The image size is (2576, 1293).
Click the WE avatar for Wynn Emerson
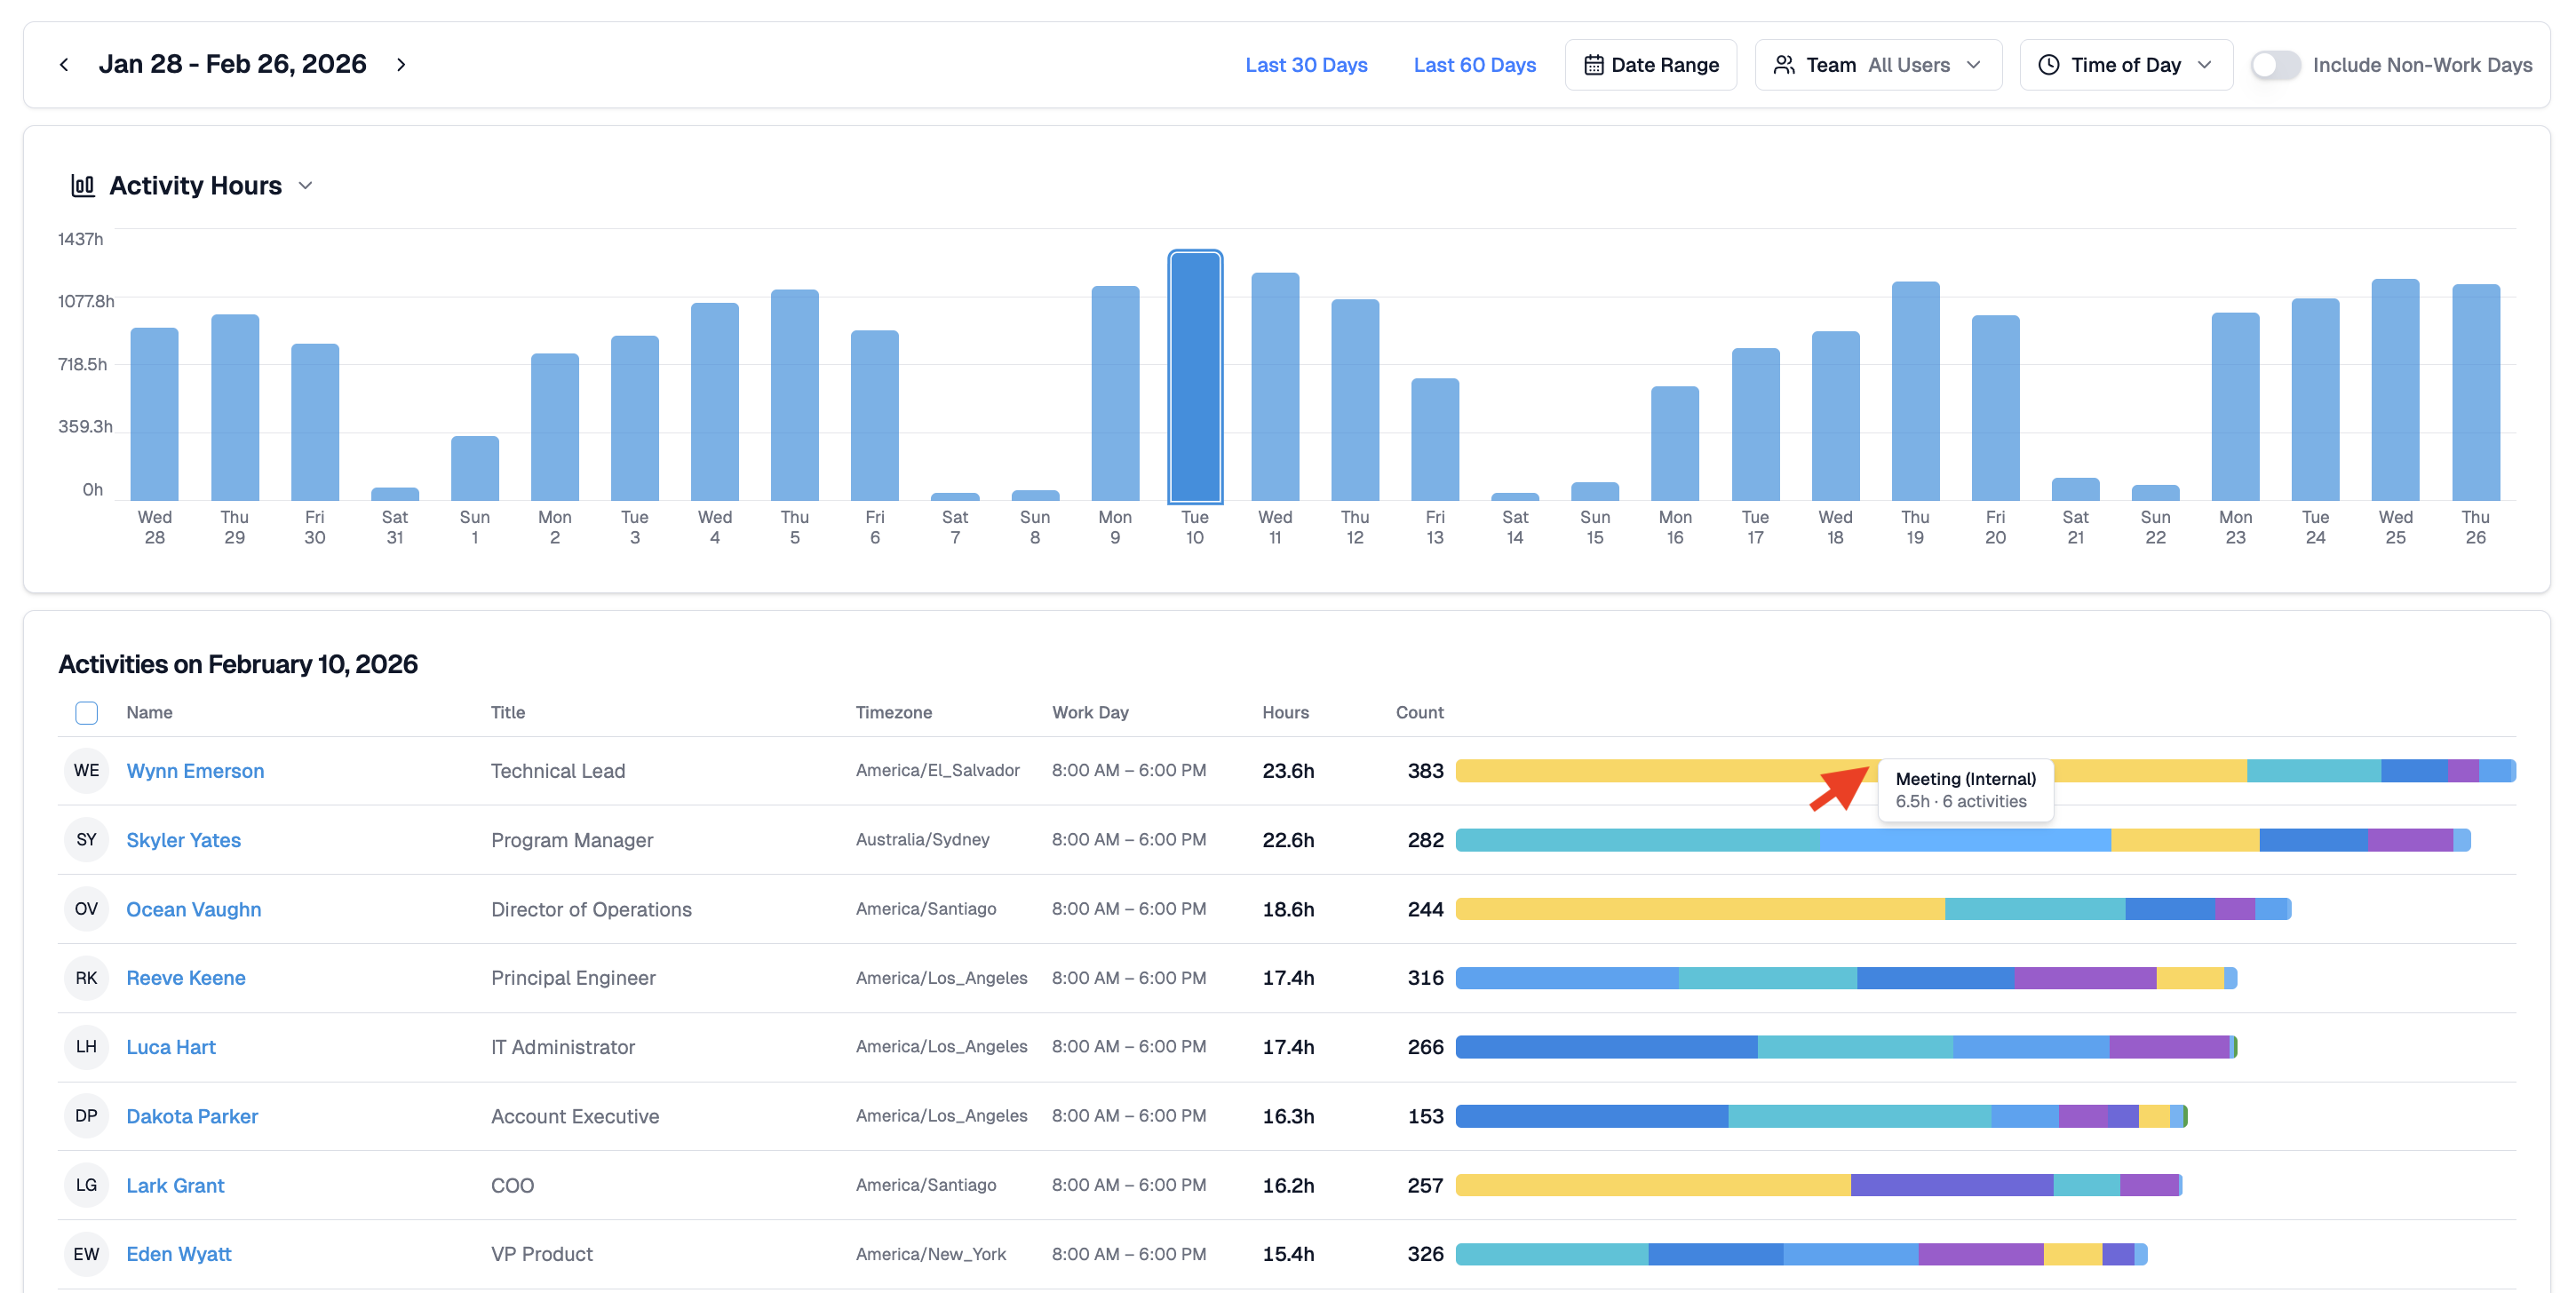point(86,770)
